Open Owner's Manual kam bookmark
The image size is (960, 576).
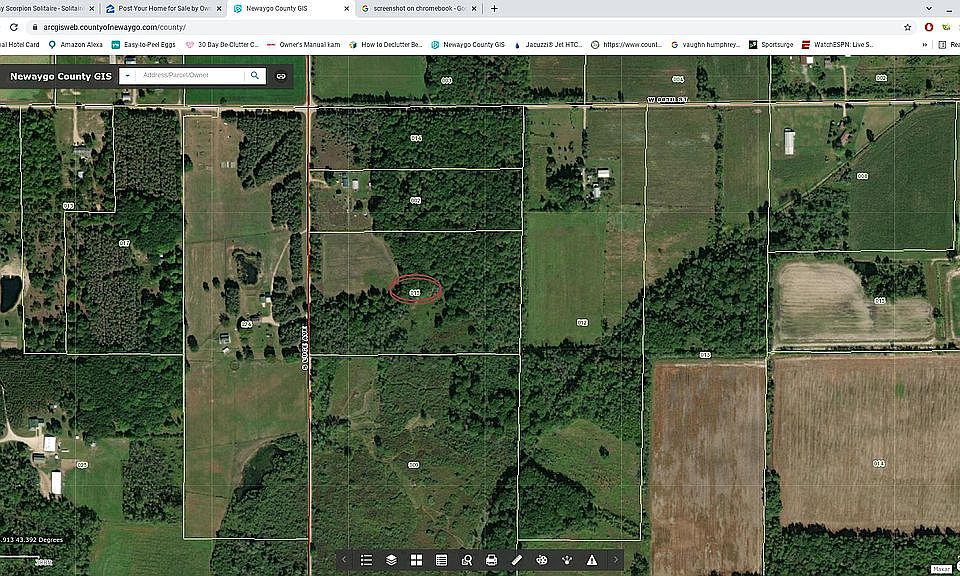(304, 45)
